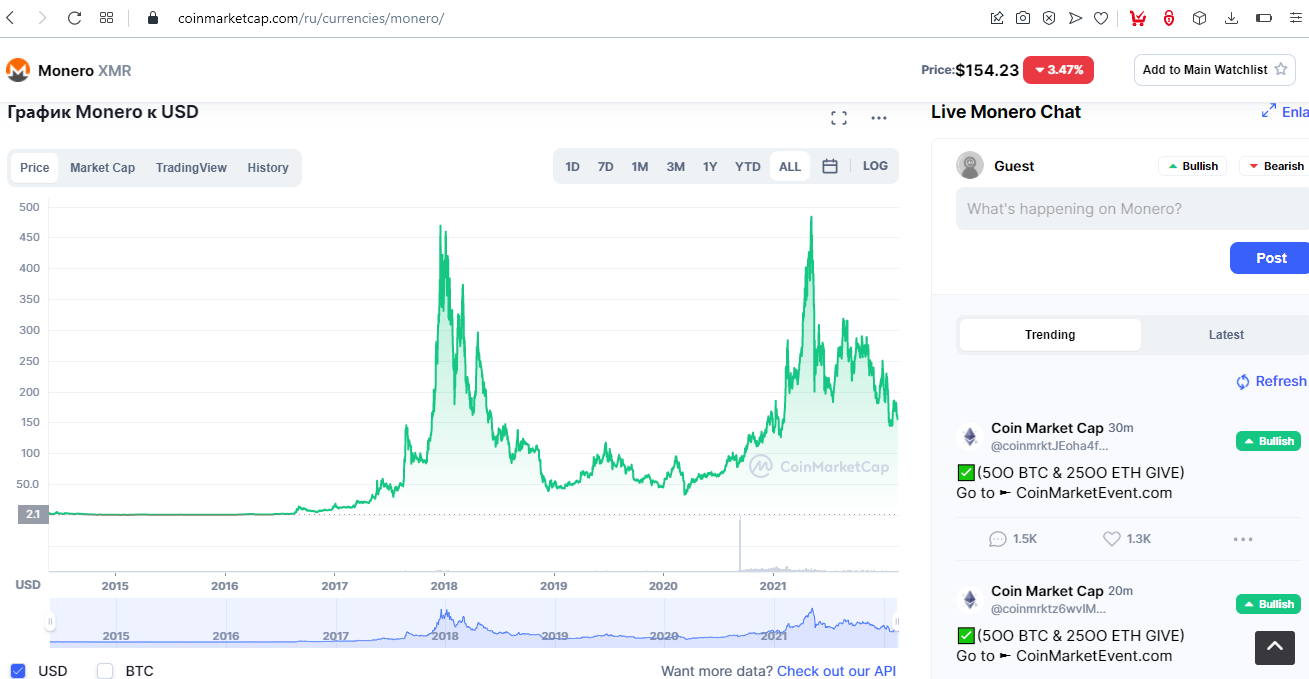Set chart range to 1M
1309x679 pixels.
(640, 167)
